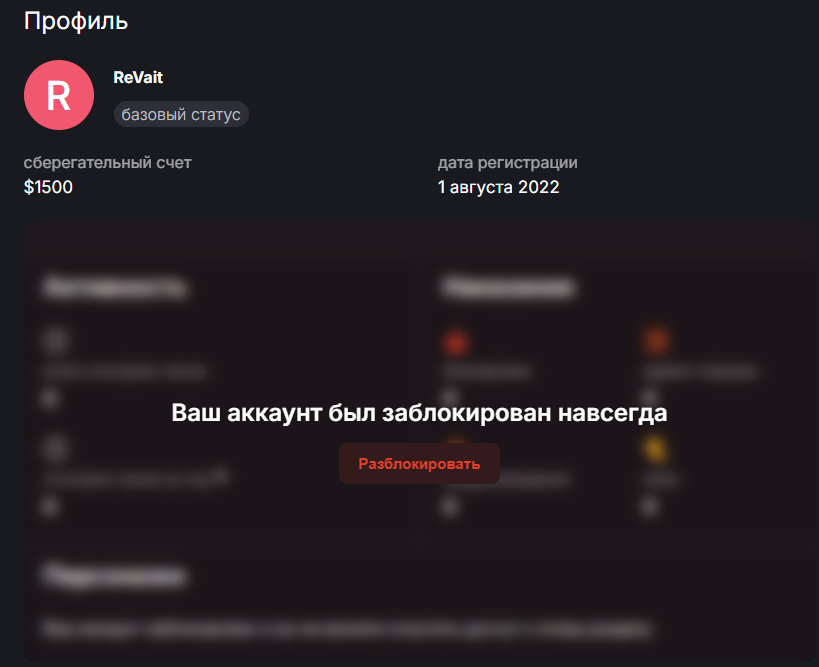Click the базовый статус badge
819x667 pixels.
point(181,114)
